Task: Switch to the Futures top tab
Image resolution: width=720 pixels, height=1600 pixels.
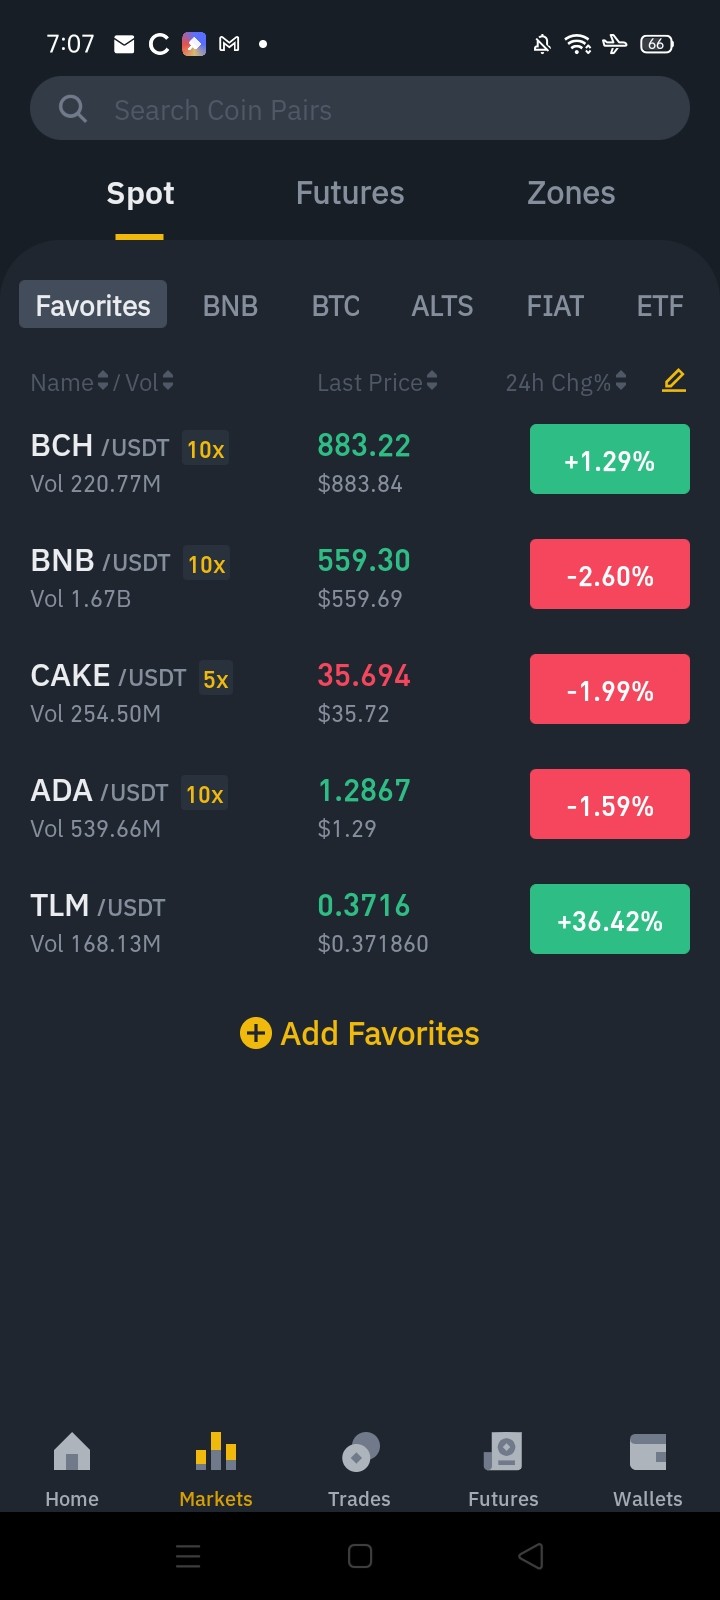Action: point(350,193)
